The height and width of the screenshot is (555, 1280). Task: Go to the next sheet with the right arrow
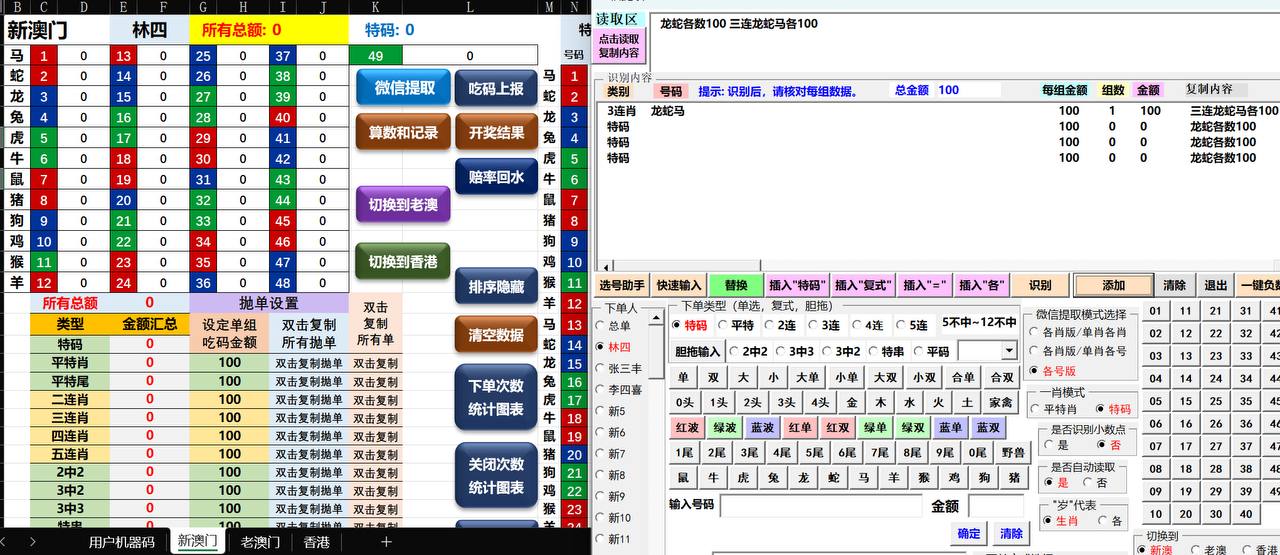(33, 542)
